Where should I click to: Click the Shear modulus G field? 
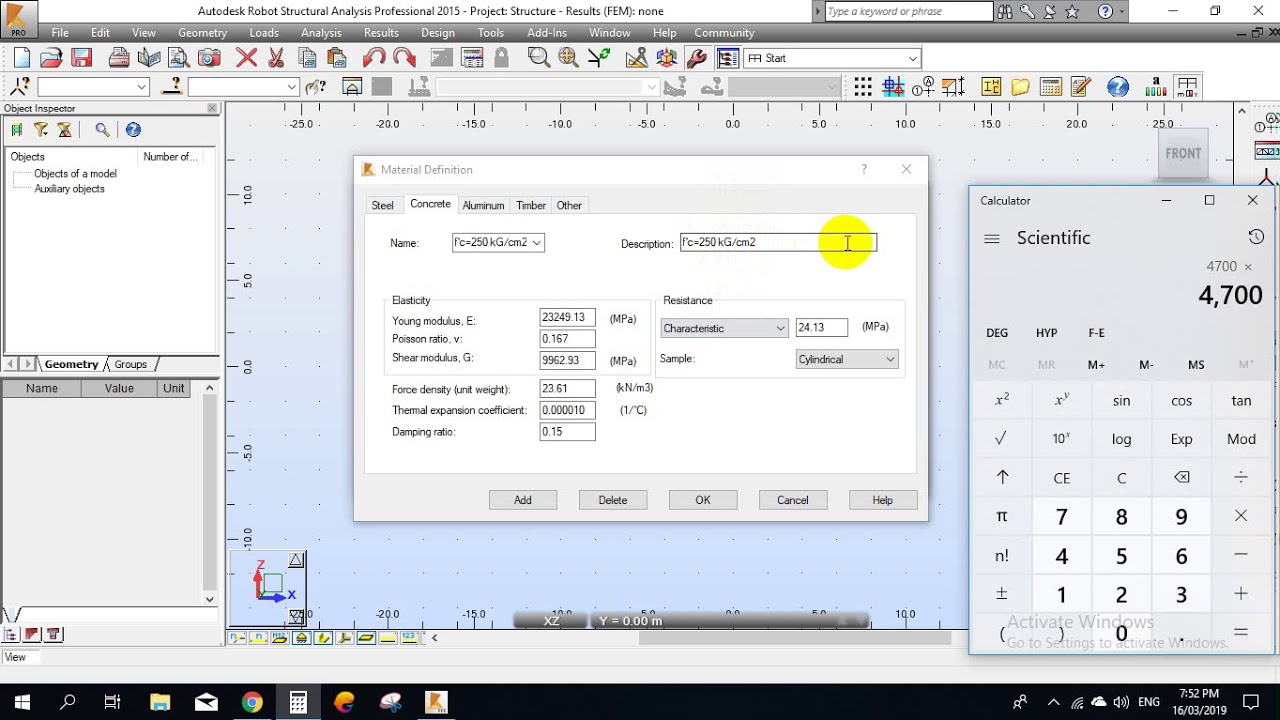pyautogui.click(x=567, y=360)
